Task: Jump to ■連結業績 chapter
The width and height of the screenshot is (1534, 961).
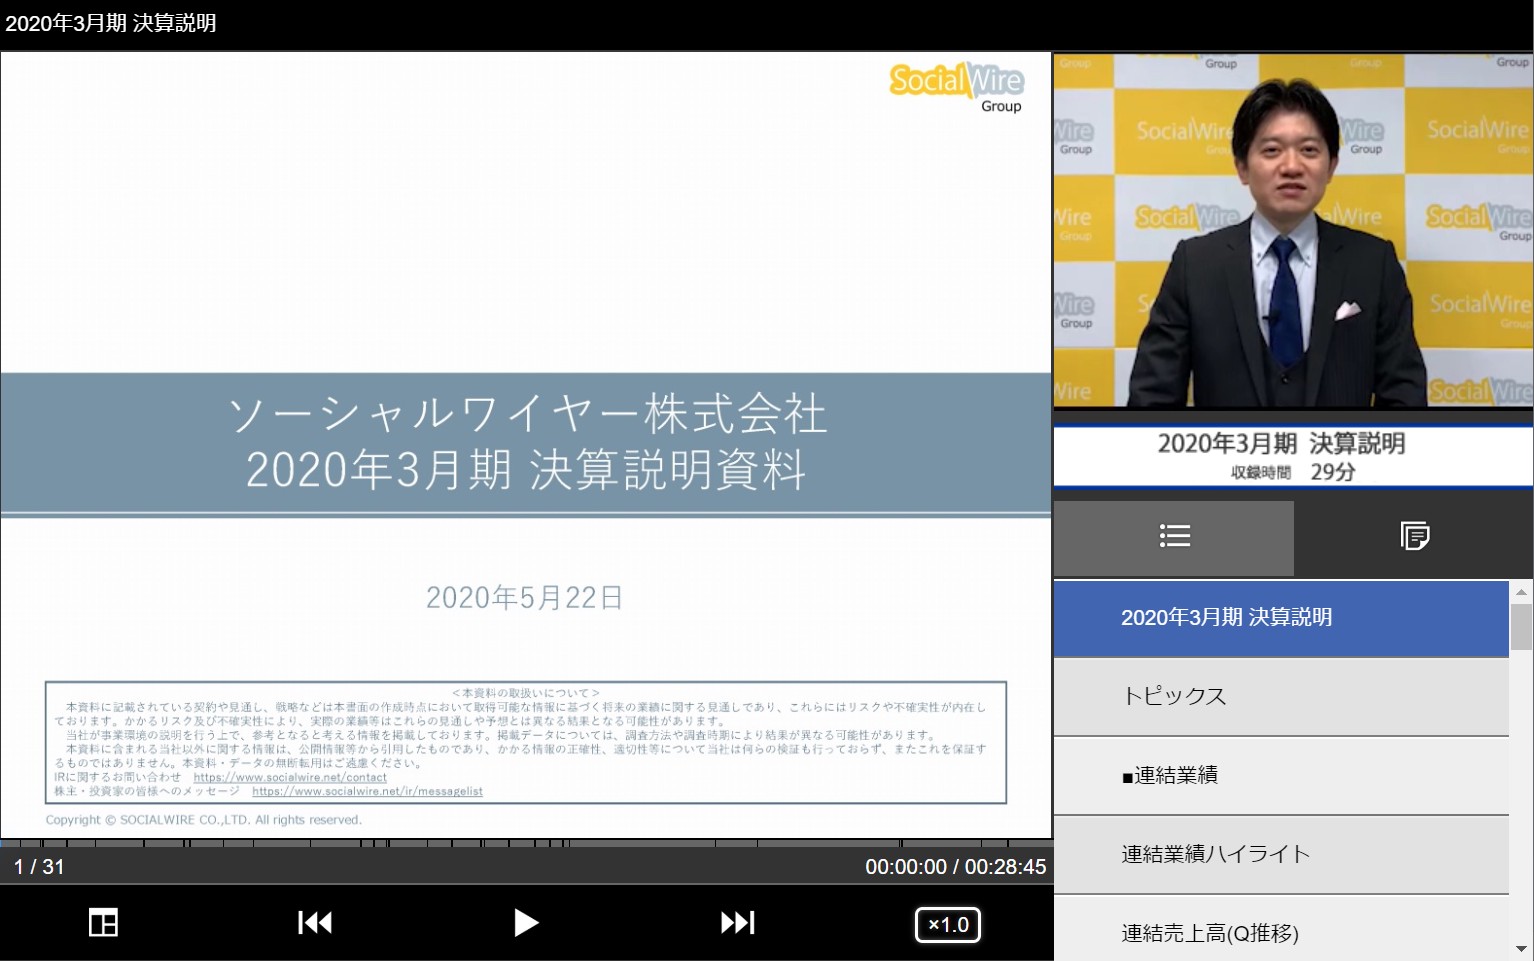Action: tap(1281, 776)
